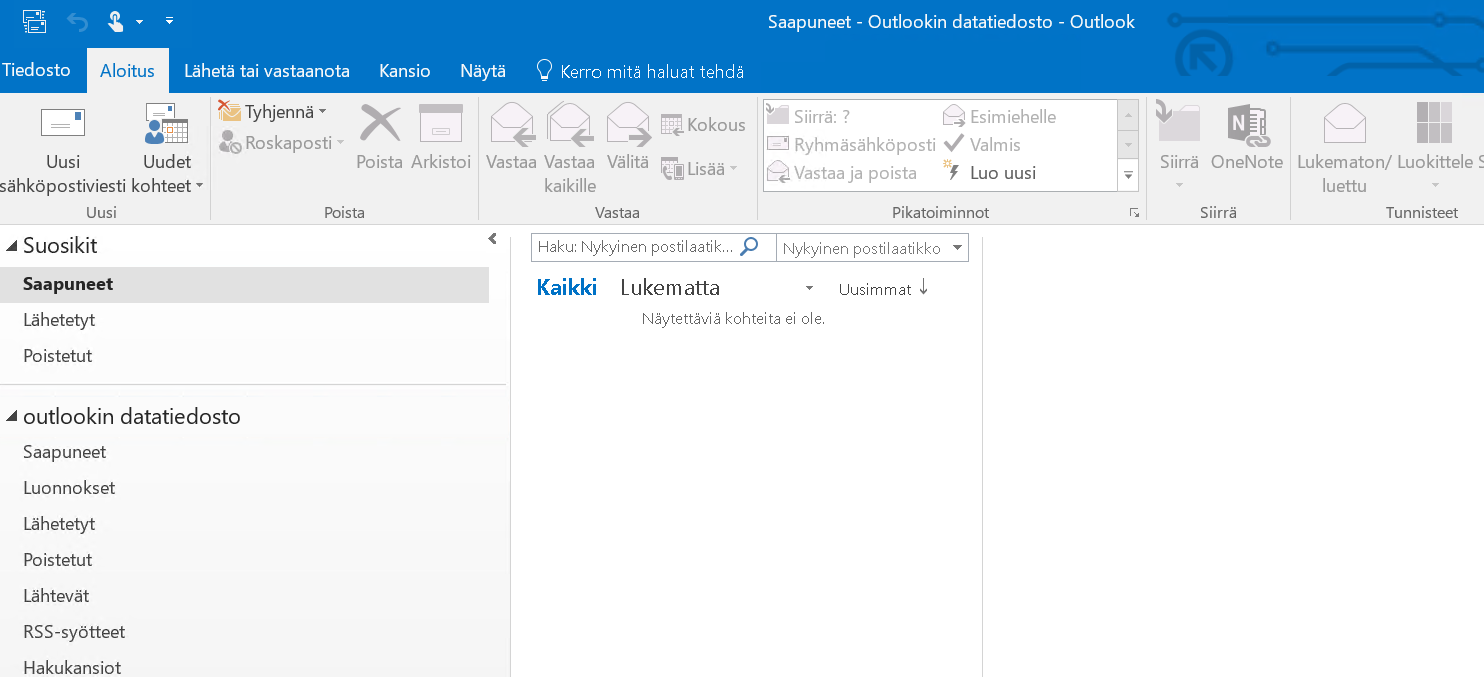Switch to Lähetä tai vastaanota tab
Image resolution: width=1484 pixels, height=677 pixels.
tap(267, 71)
